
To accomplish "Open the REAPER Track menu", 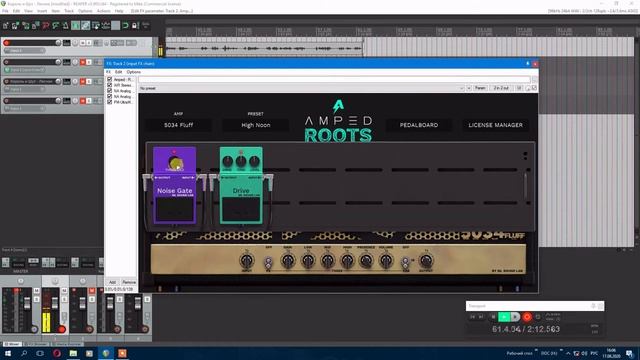I will 69,11.
